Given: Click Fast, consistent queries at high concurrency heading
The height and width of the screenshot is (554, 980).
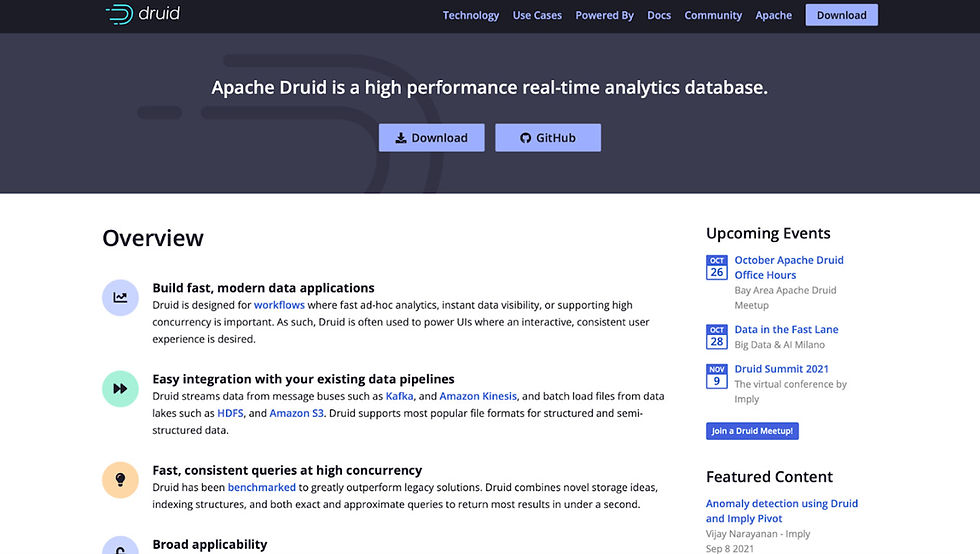Looking at the screenshot, I should 287,470.
